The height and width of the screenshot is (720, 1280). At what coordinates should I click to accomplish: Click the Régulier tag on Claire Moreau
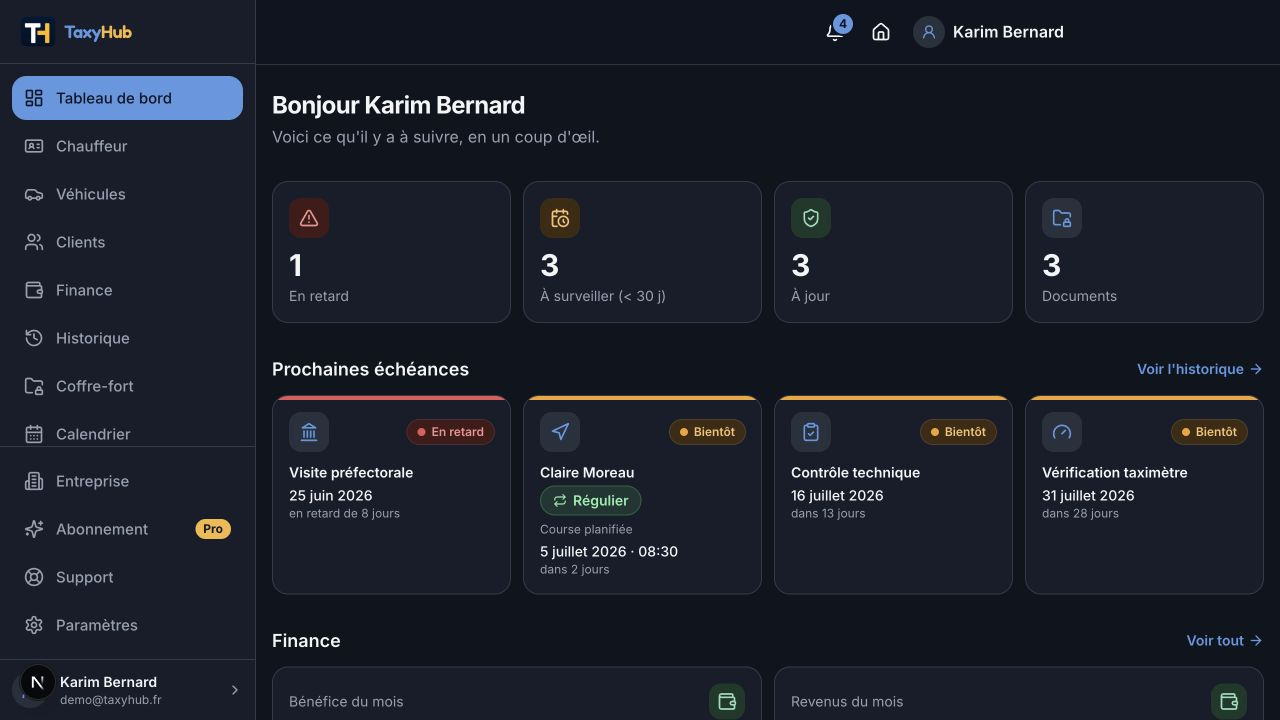click(x=591, y=501)
